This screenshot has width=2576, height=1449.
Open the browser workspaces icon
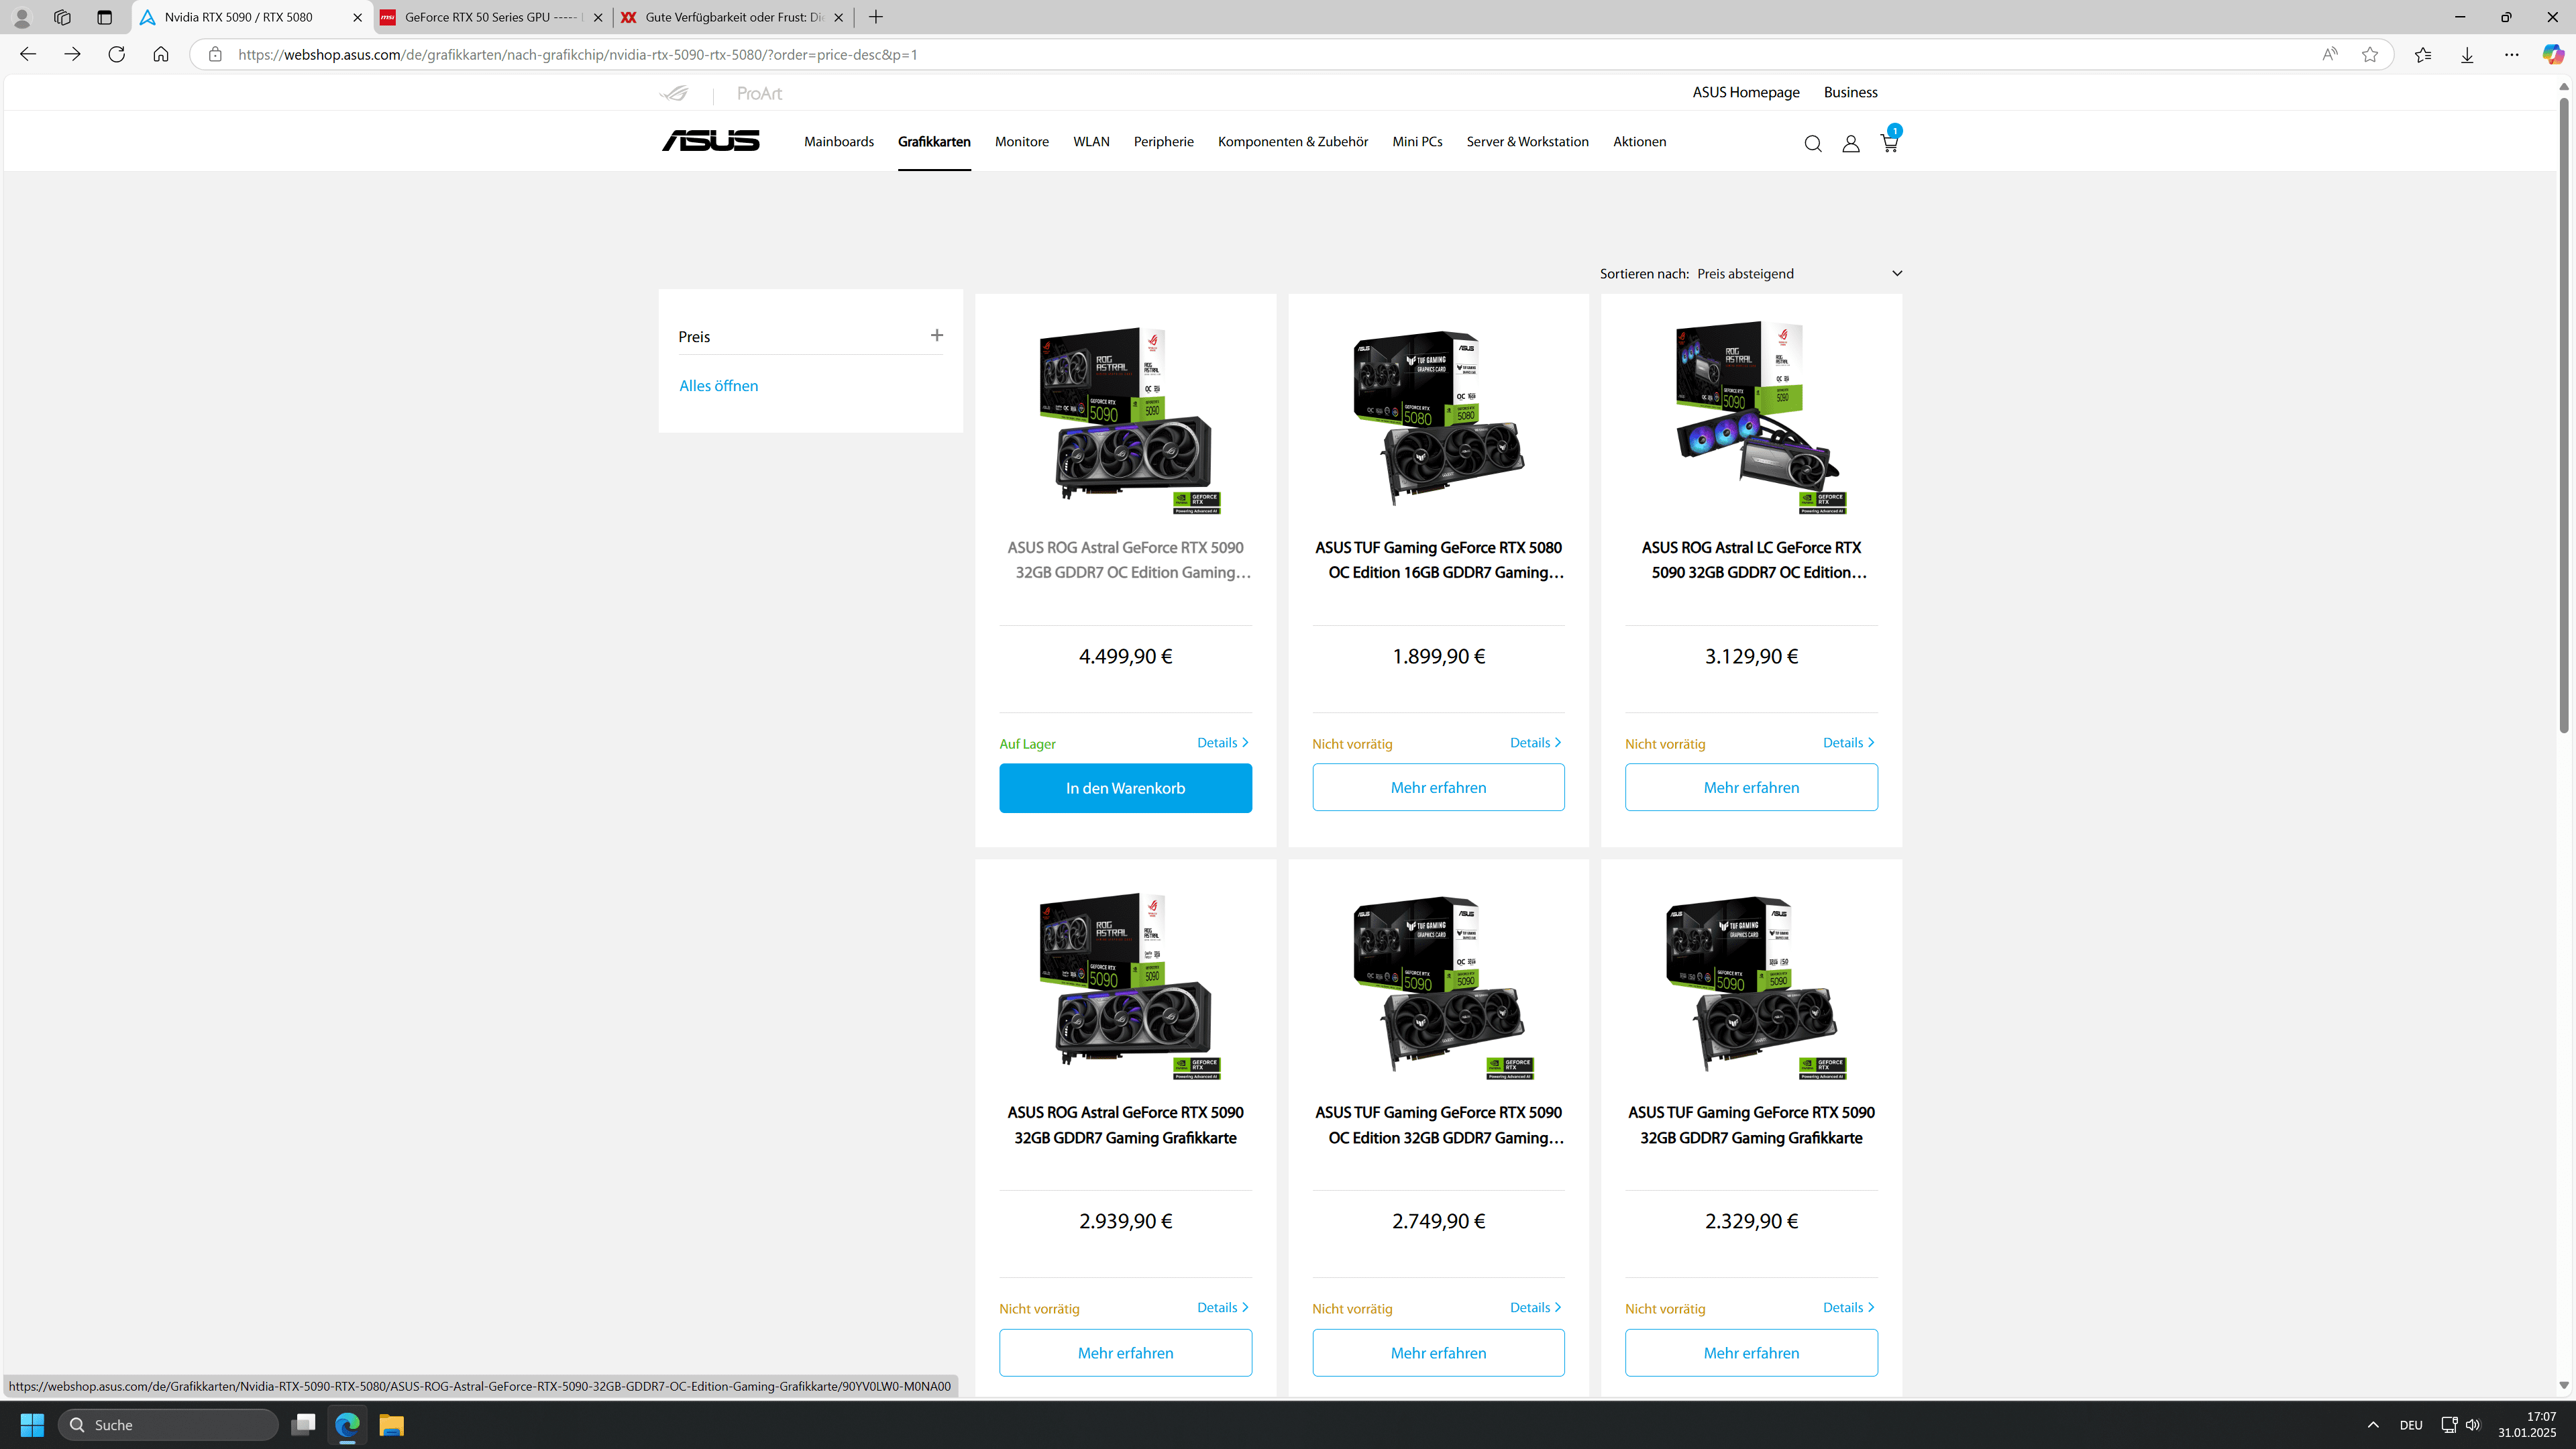[x=62, y=17]
